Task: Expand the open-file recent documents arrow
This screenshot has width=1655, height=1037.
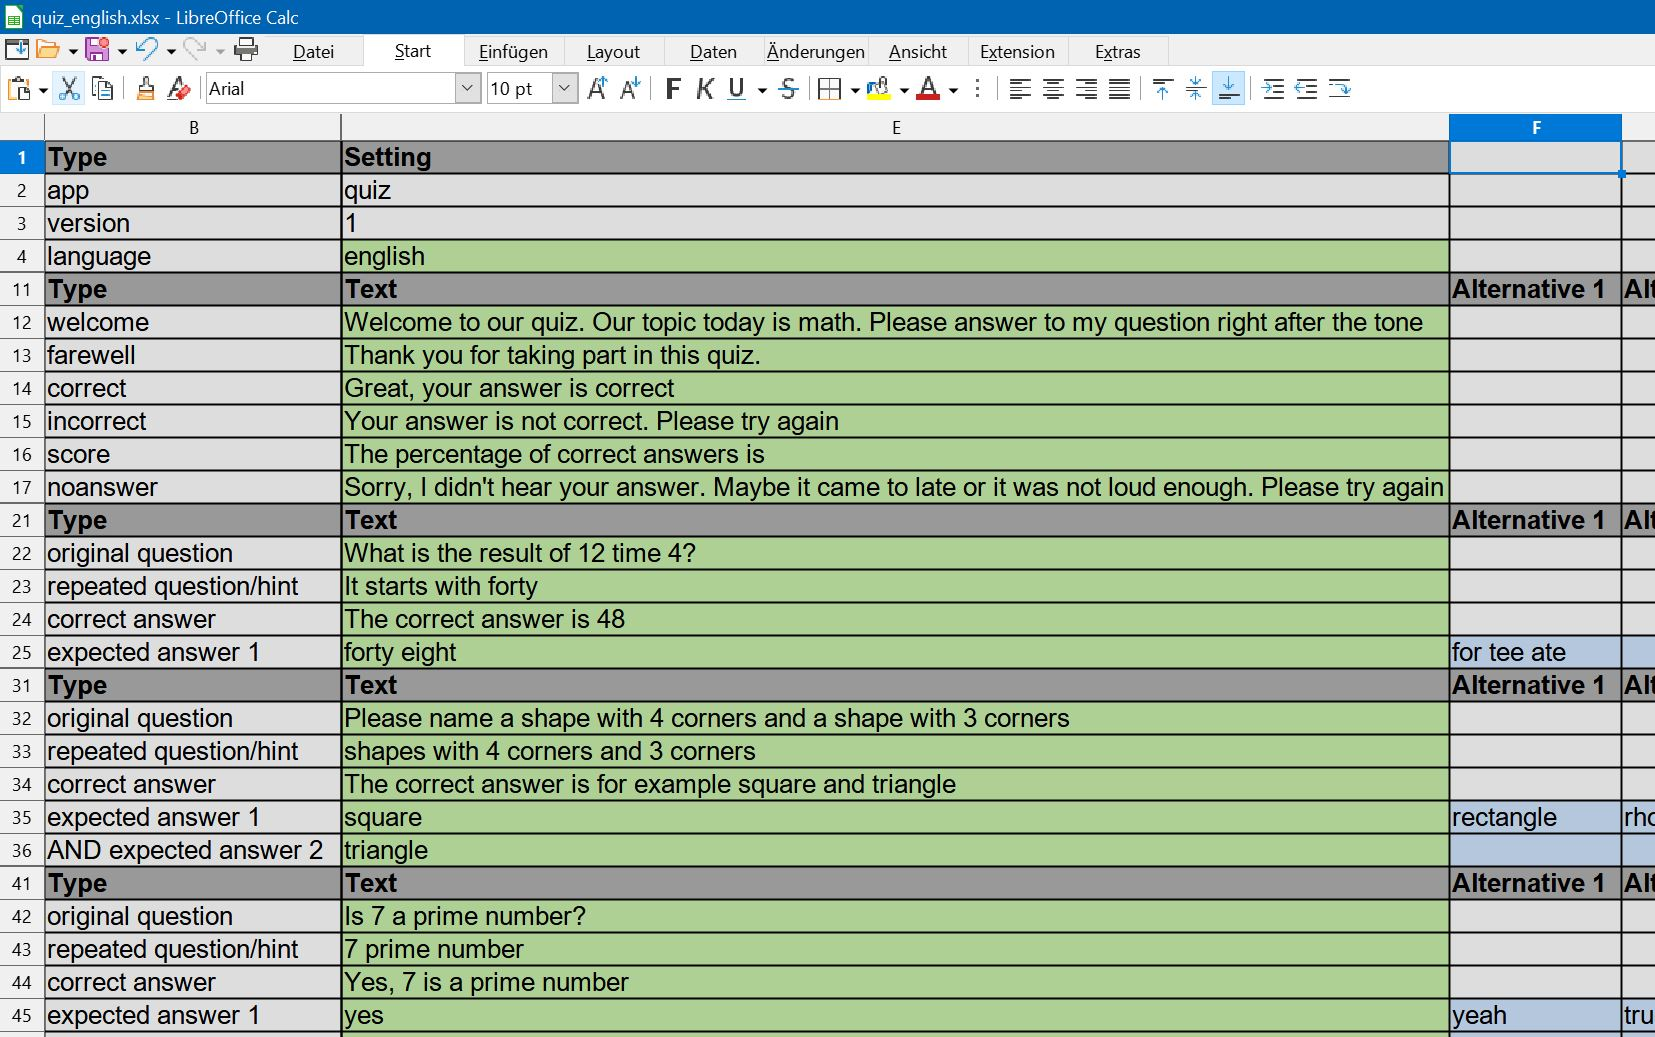Action: click(72, 51)
